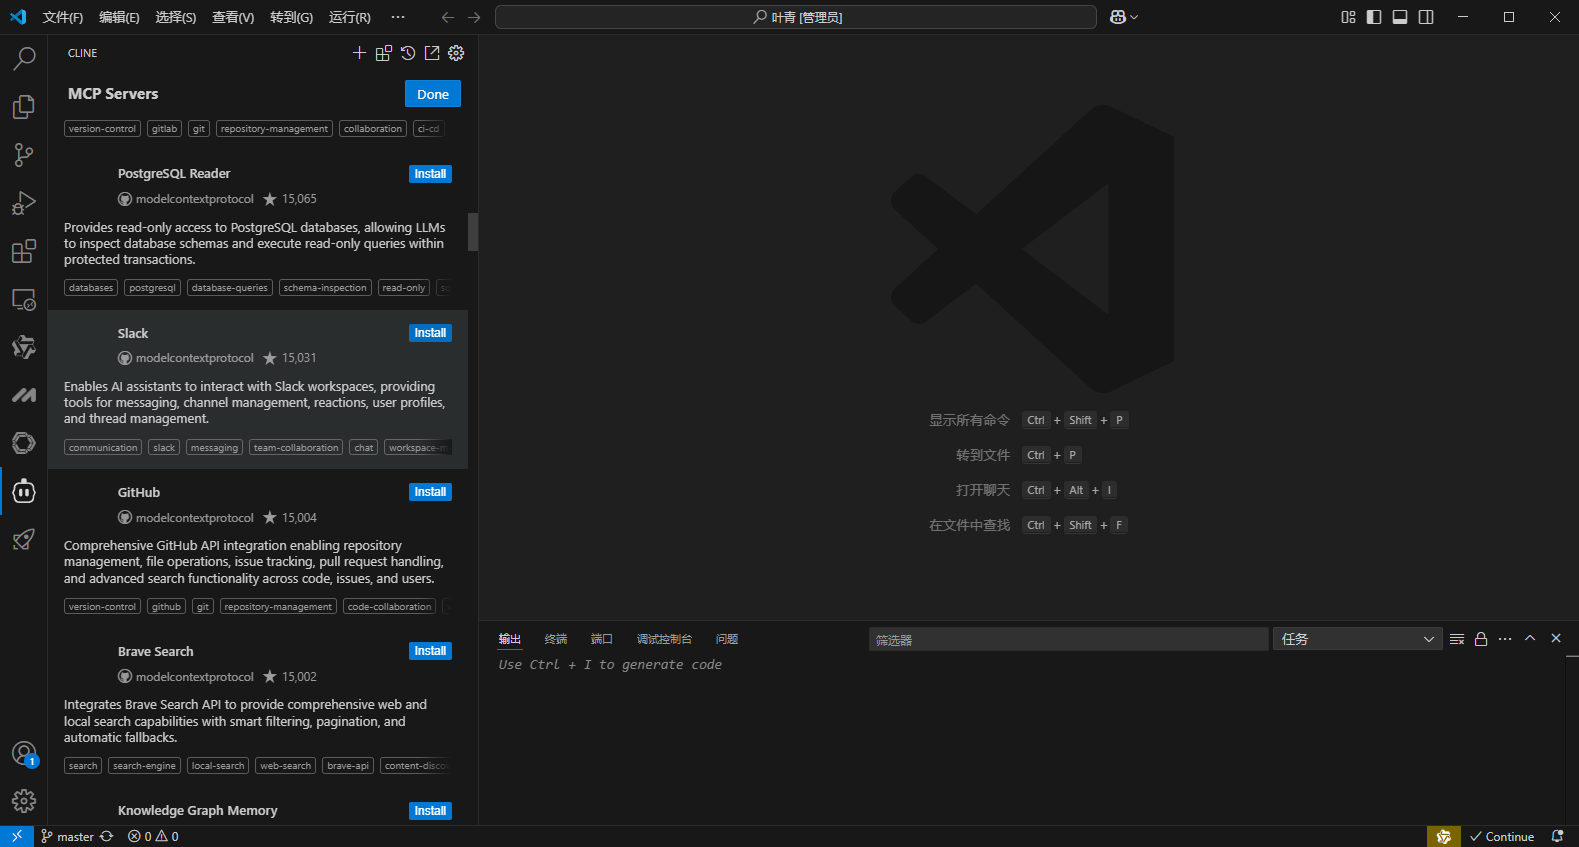Install PostgreSQL Reader server
Screen dimensions: 1579x847
pyautogui.click(x=430, y=174)
